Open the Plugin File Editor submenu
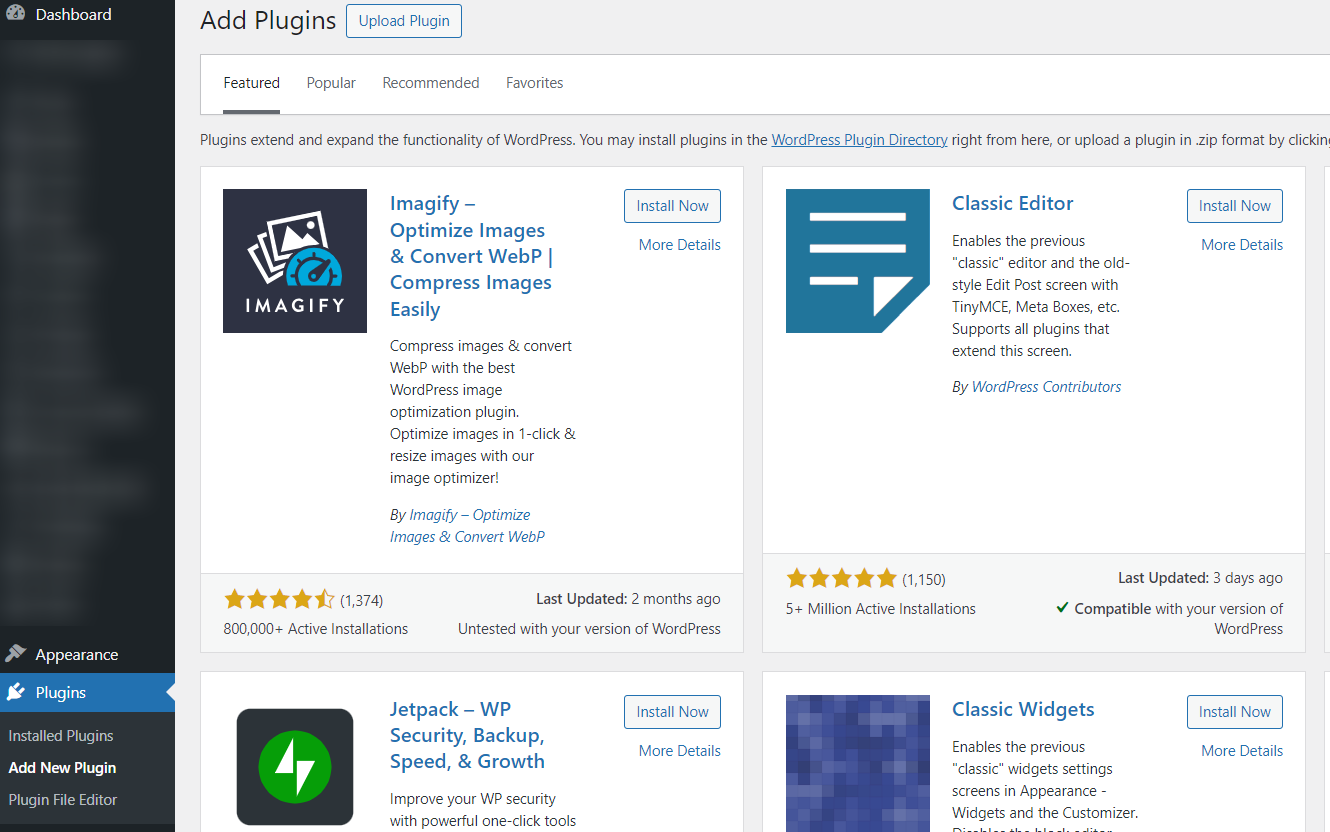 click(63, 800)
